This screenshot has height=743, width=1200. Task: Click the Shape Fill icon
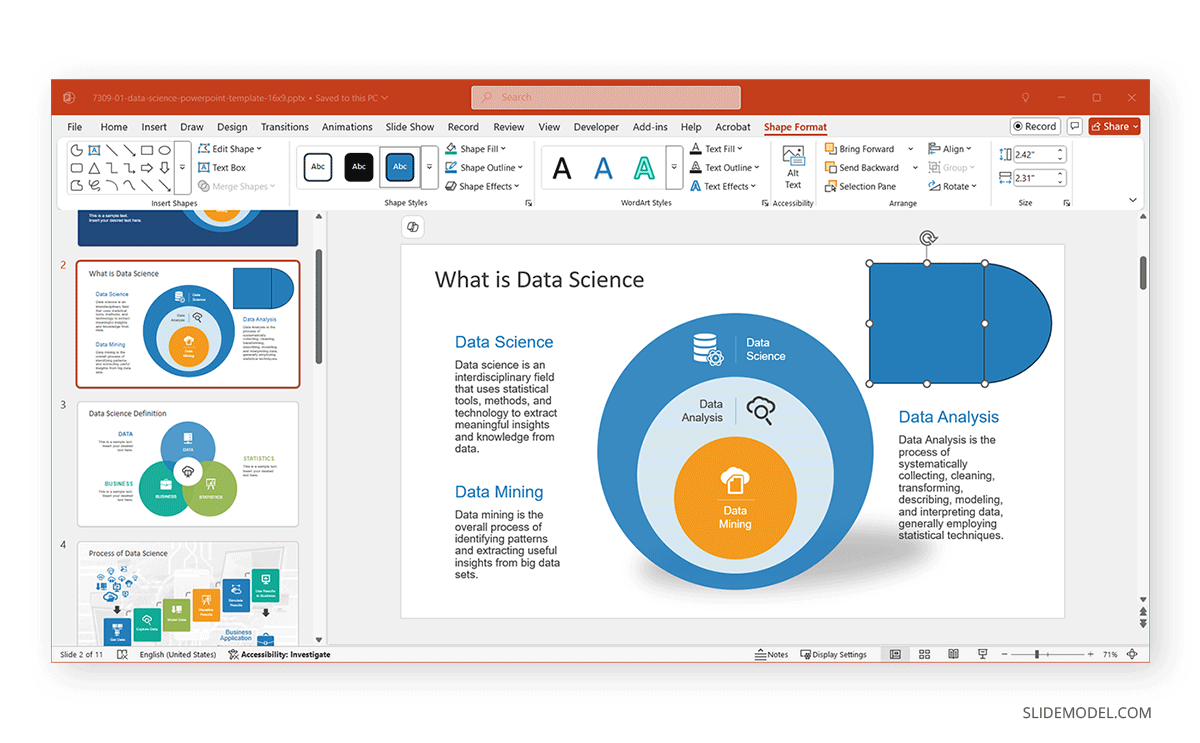click(449, 148)
